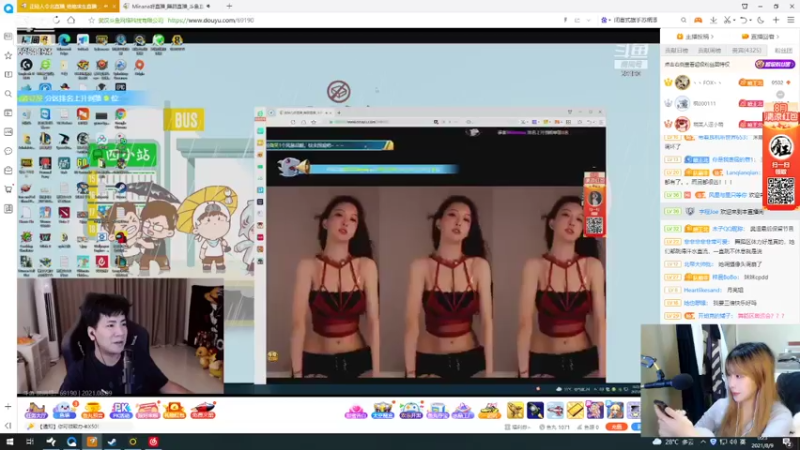Toggle night mode moon icon

(x=761, y=20)
